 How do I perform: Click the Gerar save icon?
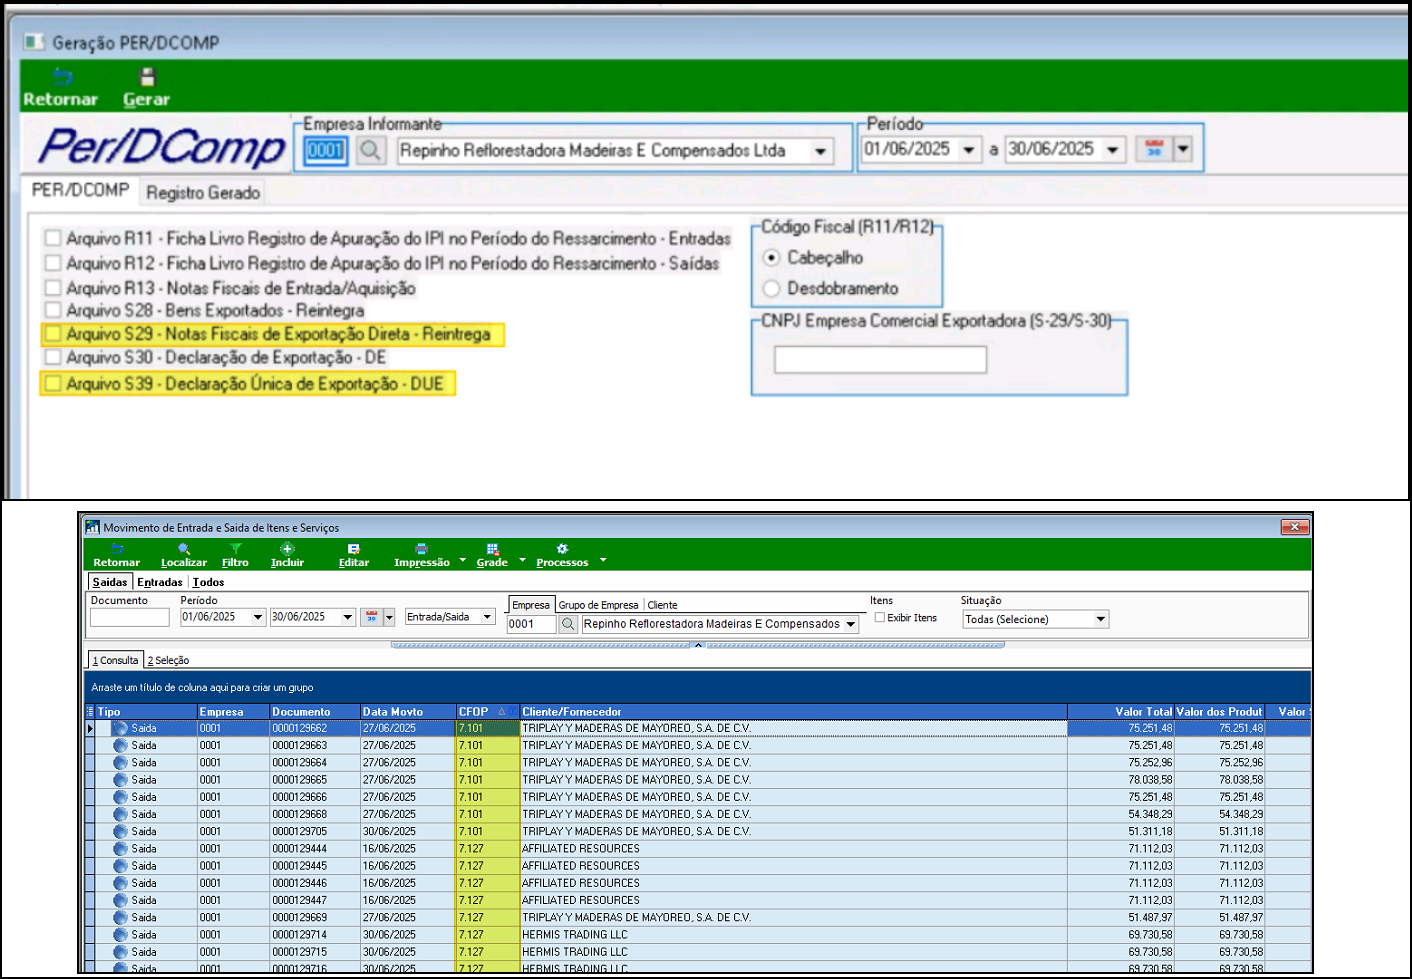(148, 77)
